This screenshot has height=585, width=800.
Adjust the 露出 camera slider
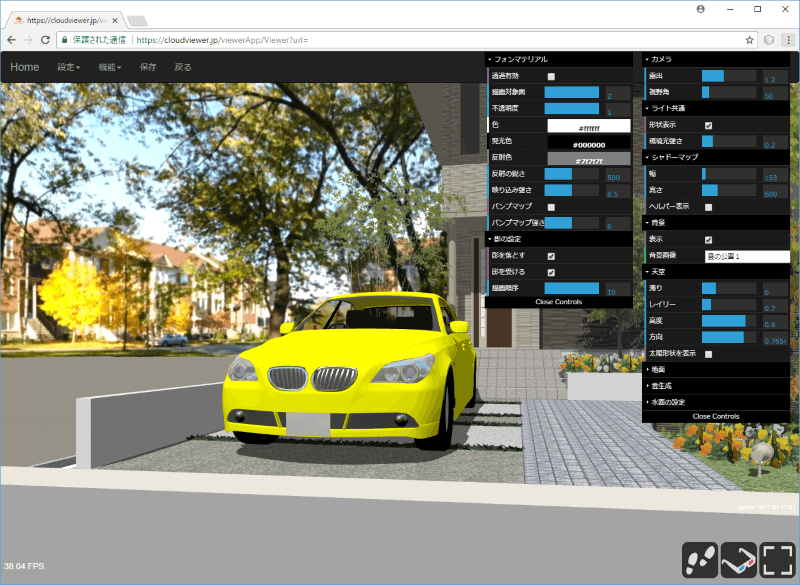pos(729,75)
